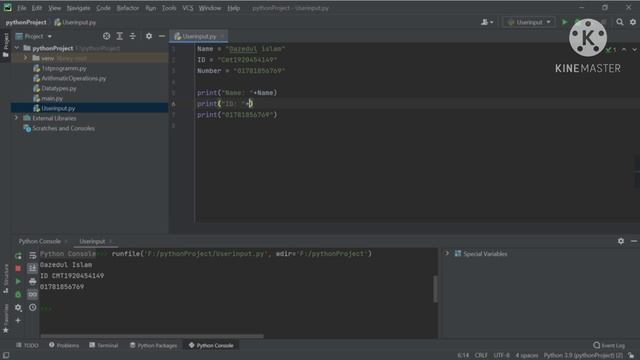This screenshot has height=360, width=640.
Task: Open the Window menu
Action: [x=210, y=8]
